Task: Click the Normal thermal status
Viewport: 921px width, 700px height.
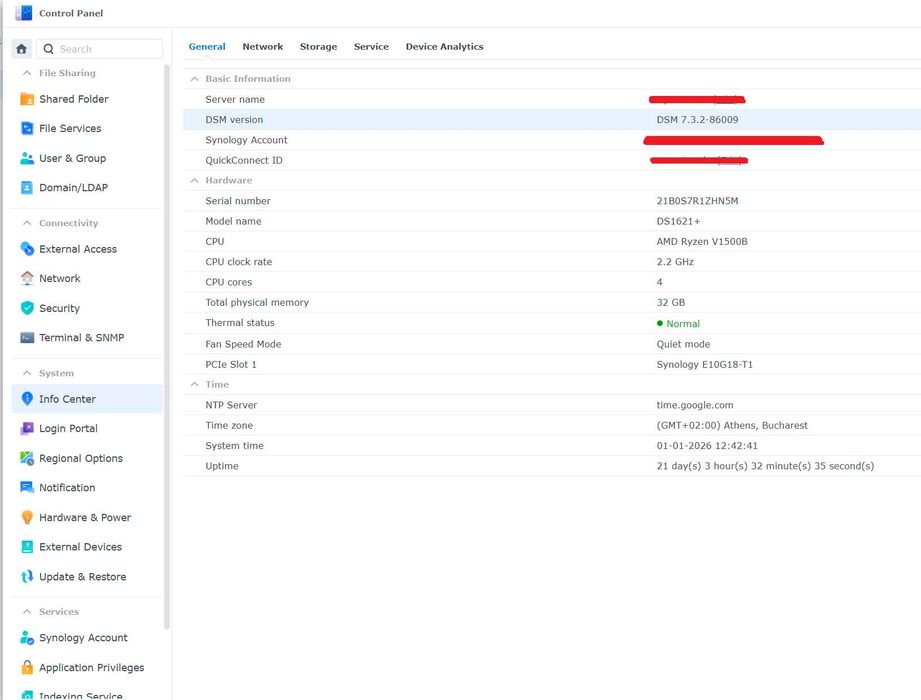Action: [x=678, y=324]
